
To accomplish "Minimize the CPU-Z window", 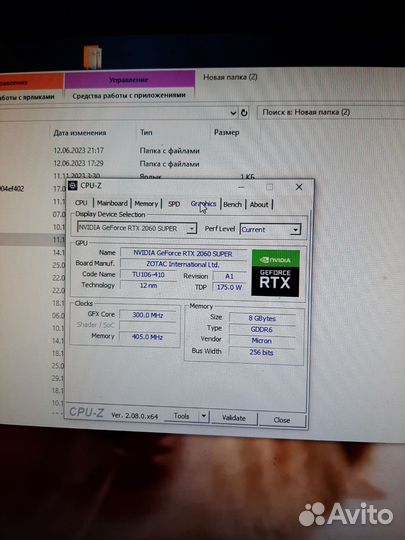I will coord(241,187).
